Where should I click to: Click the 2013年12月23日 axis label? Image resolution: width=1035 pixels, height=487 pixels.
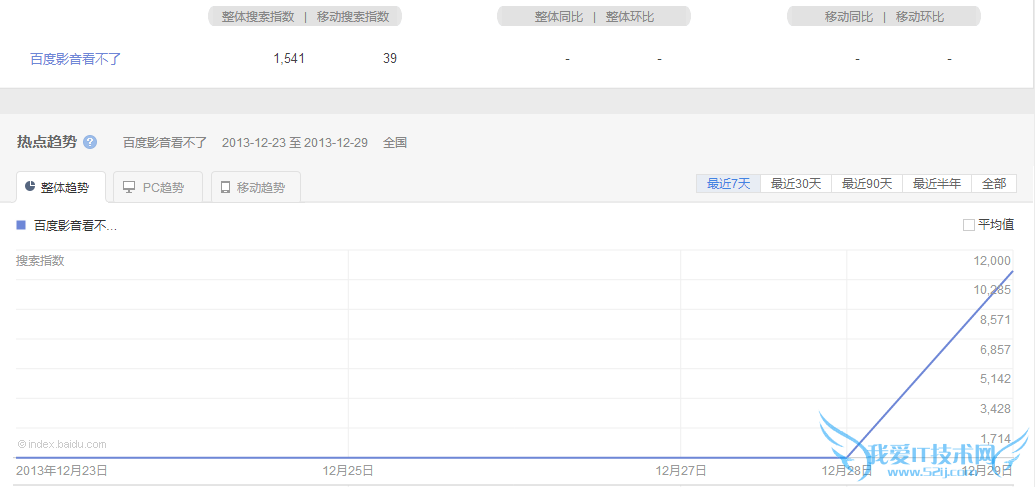point(61,471)
